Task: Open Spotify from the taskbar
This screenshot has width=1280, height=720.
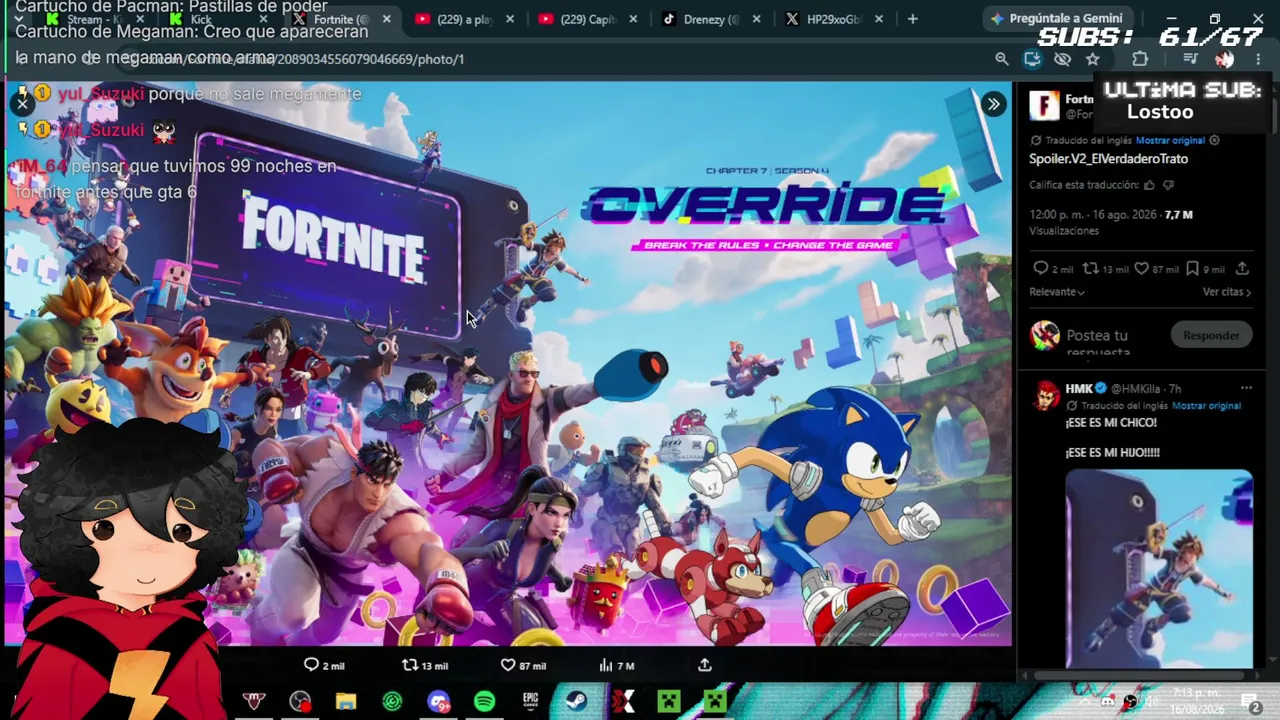Action: click(x=484, y=702)
